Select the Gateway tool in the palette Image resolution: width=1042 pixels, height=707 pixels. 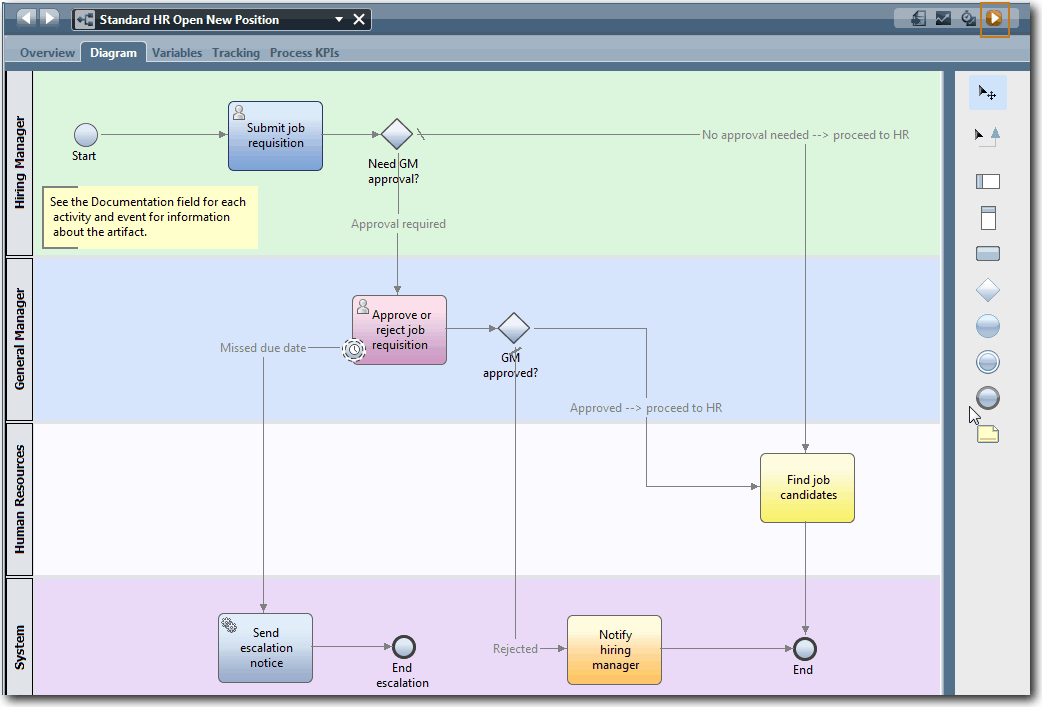(x=987, y=289)
